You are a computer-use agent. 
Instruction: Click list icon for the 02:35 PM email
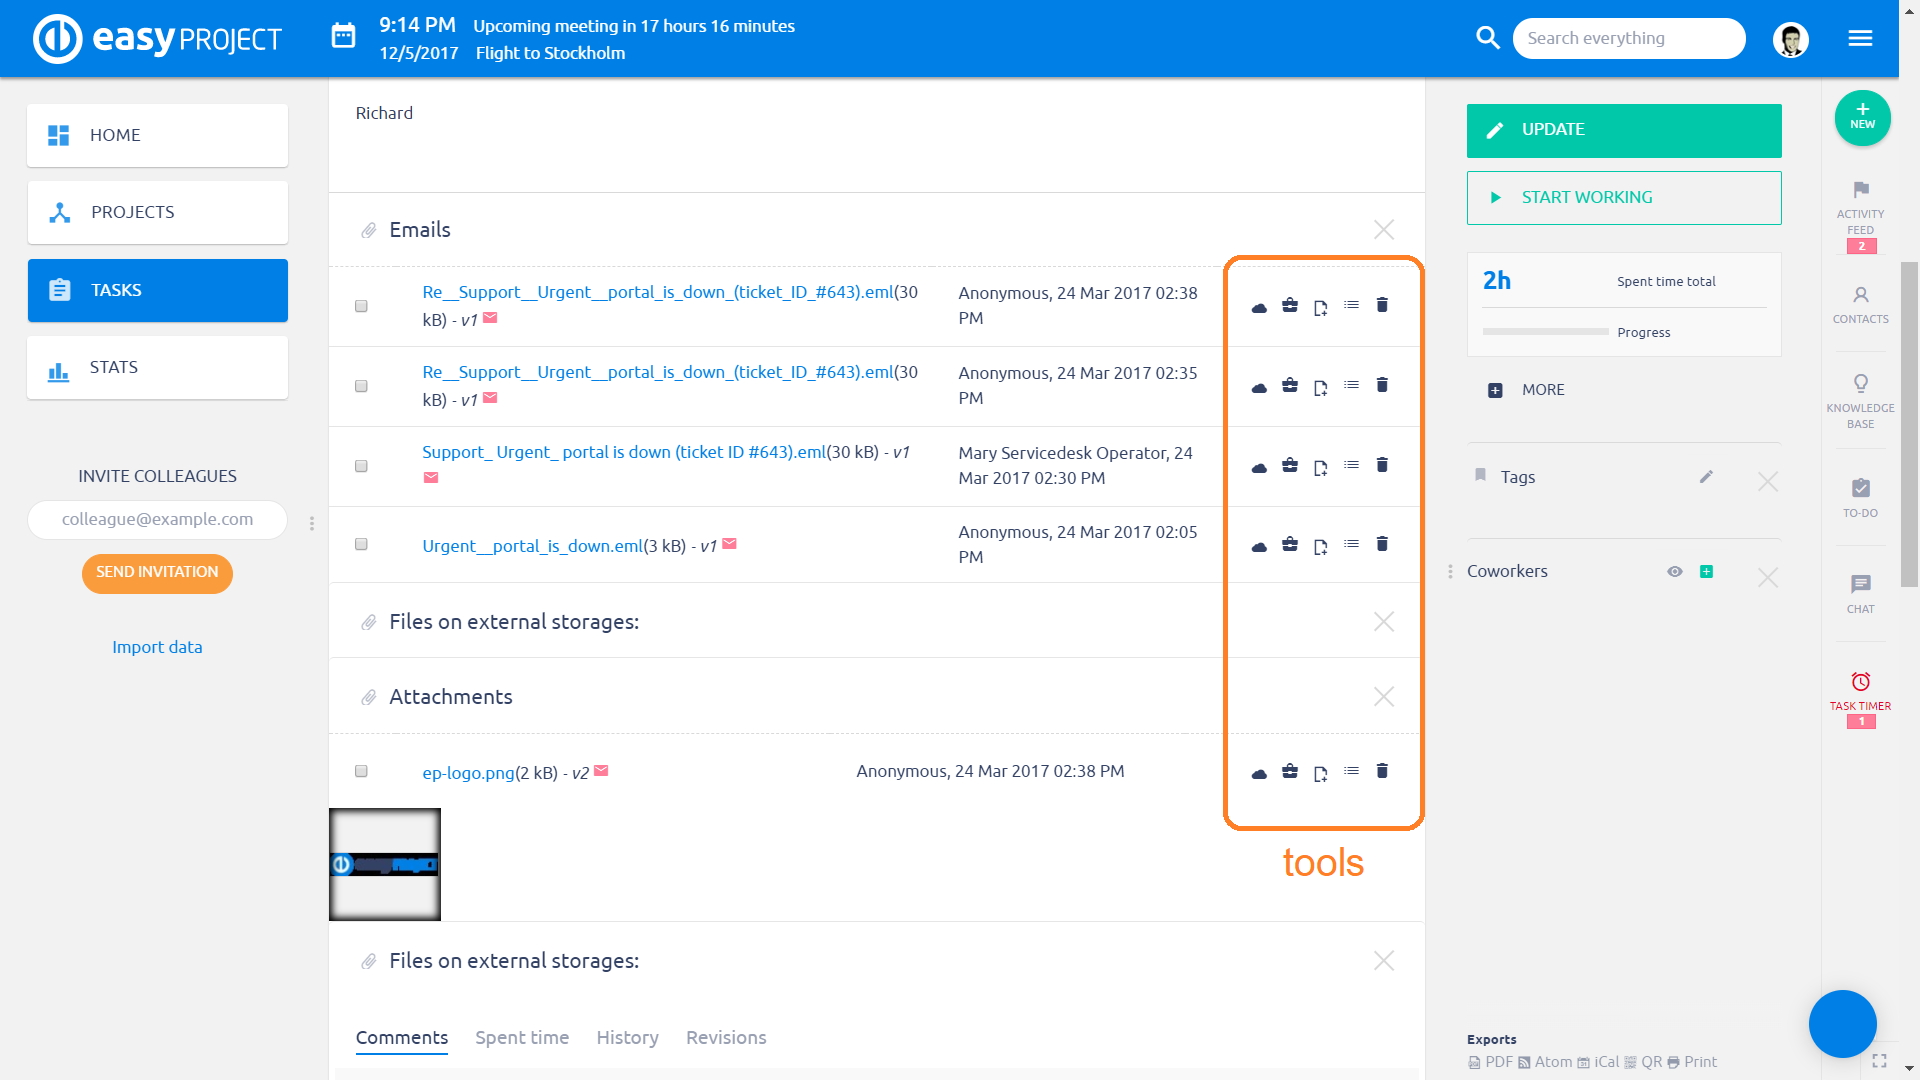[1352, 385]
